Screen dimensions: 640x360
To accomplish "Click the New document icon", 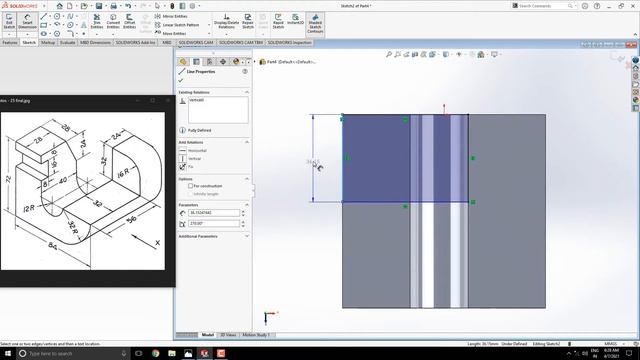I will coord(70,6).
